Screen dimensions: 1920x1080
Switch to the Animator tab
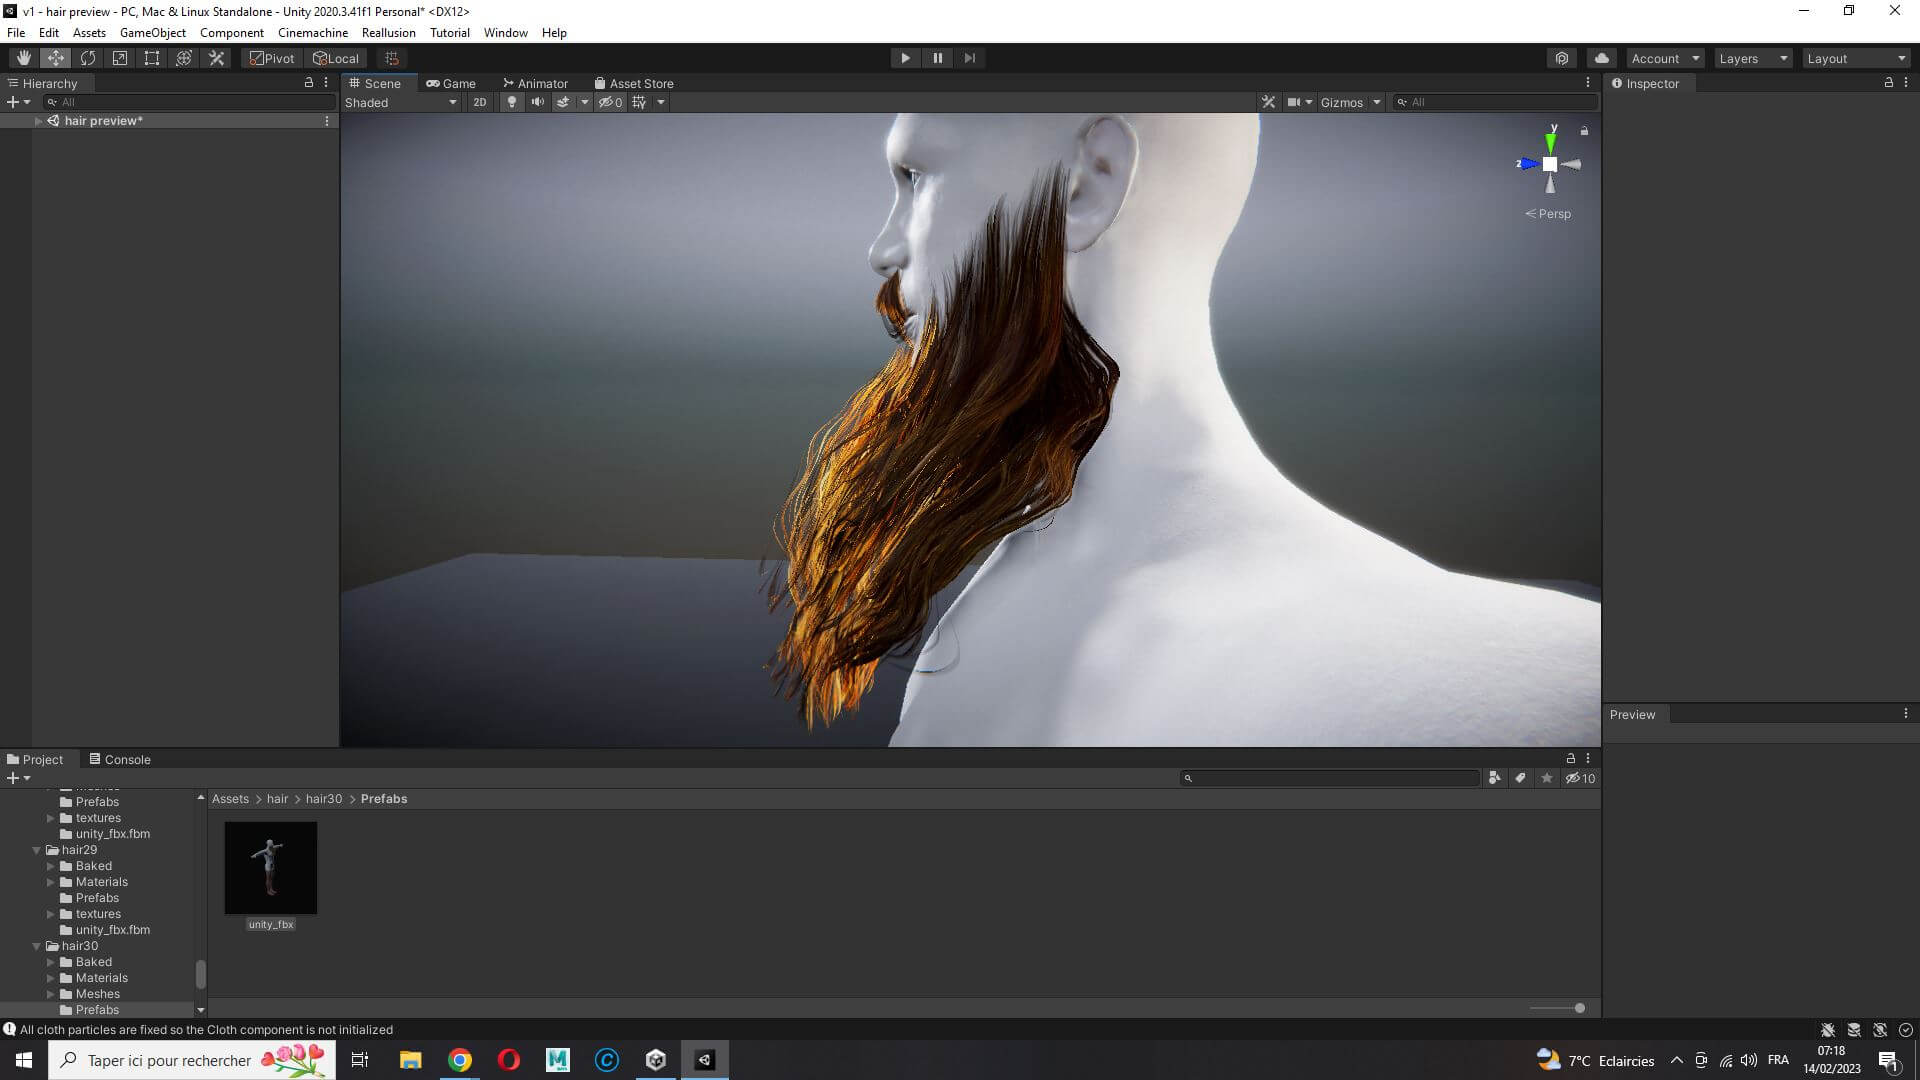pos(535,83)
